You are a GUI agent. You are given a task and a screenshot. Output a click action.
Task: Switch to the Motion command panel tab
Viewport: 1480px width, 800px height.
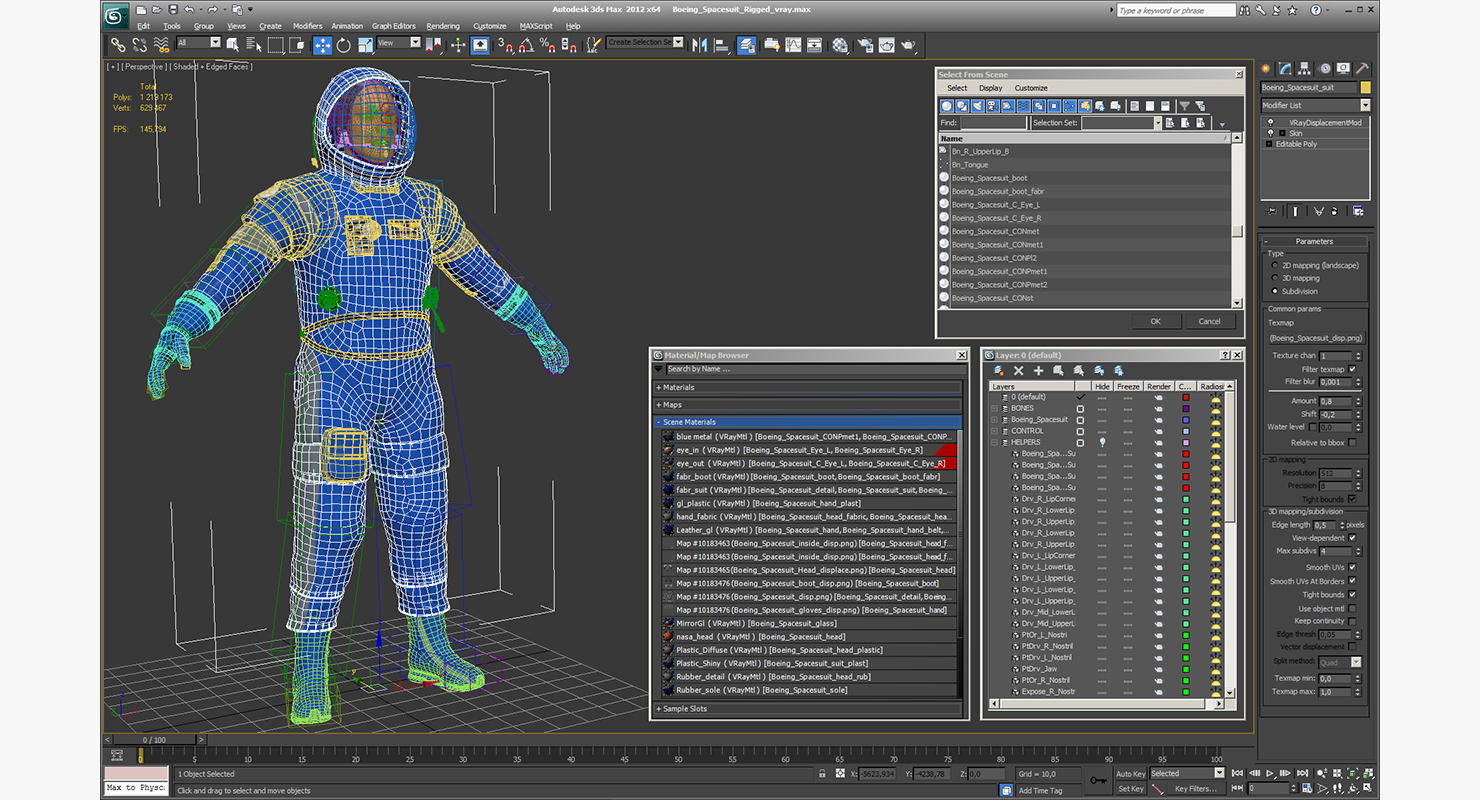(x=1325, y=68)
